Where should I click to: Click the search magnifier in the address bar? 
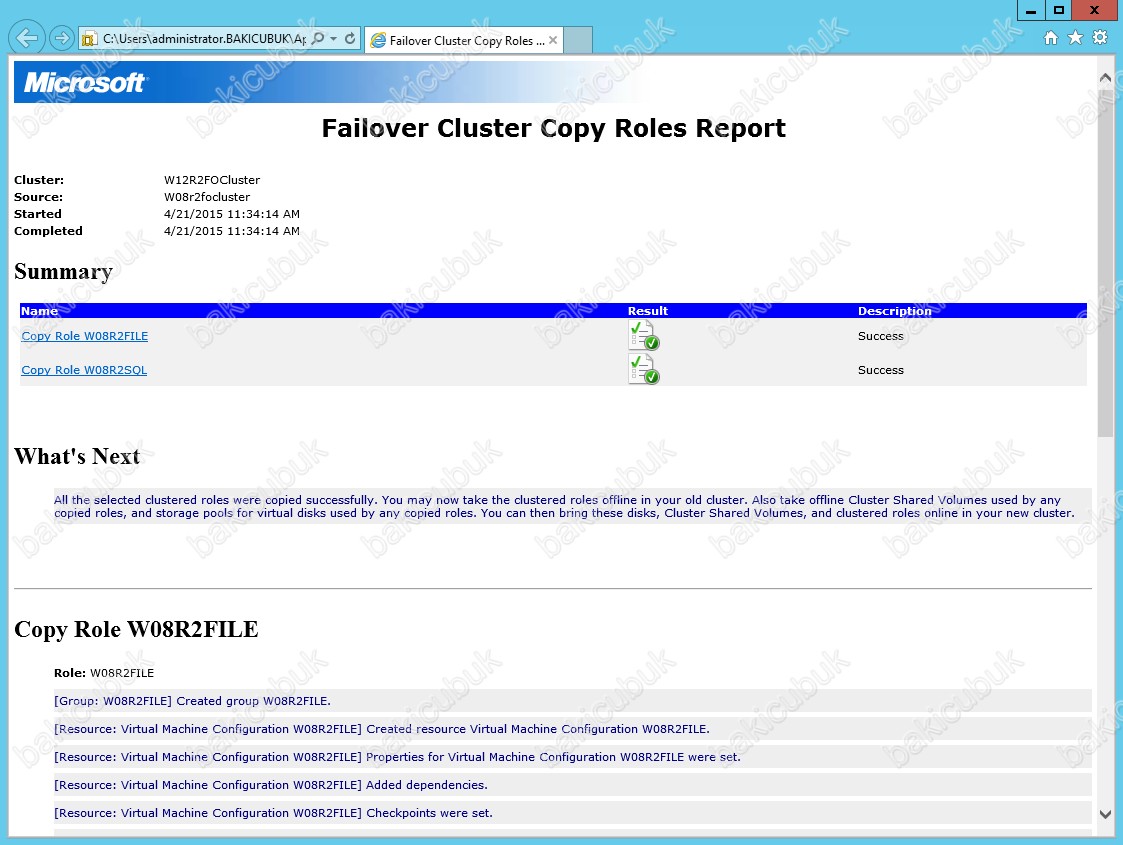point(318,39)
